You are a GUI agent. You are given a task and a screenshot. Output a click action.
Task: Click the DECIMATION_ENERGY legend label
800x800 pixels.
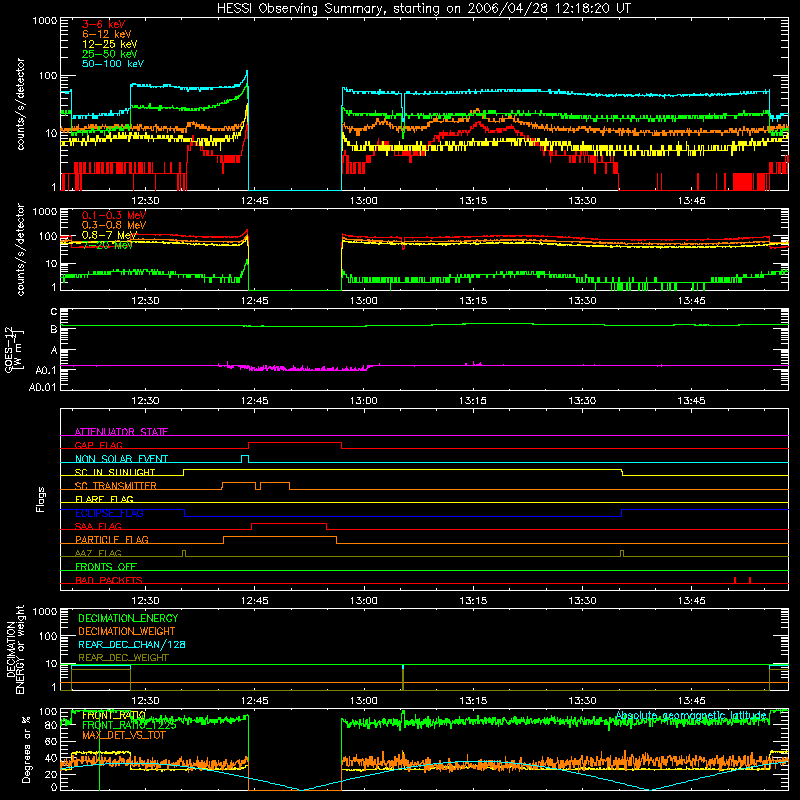(128, 618)
